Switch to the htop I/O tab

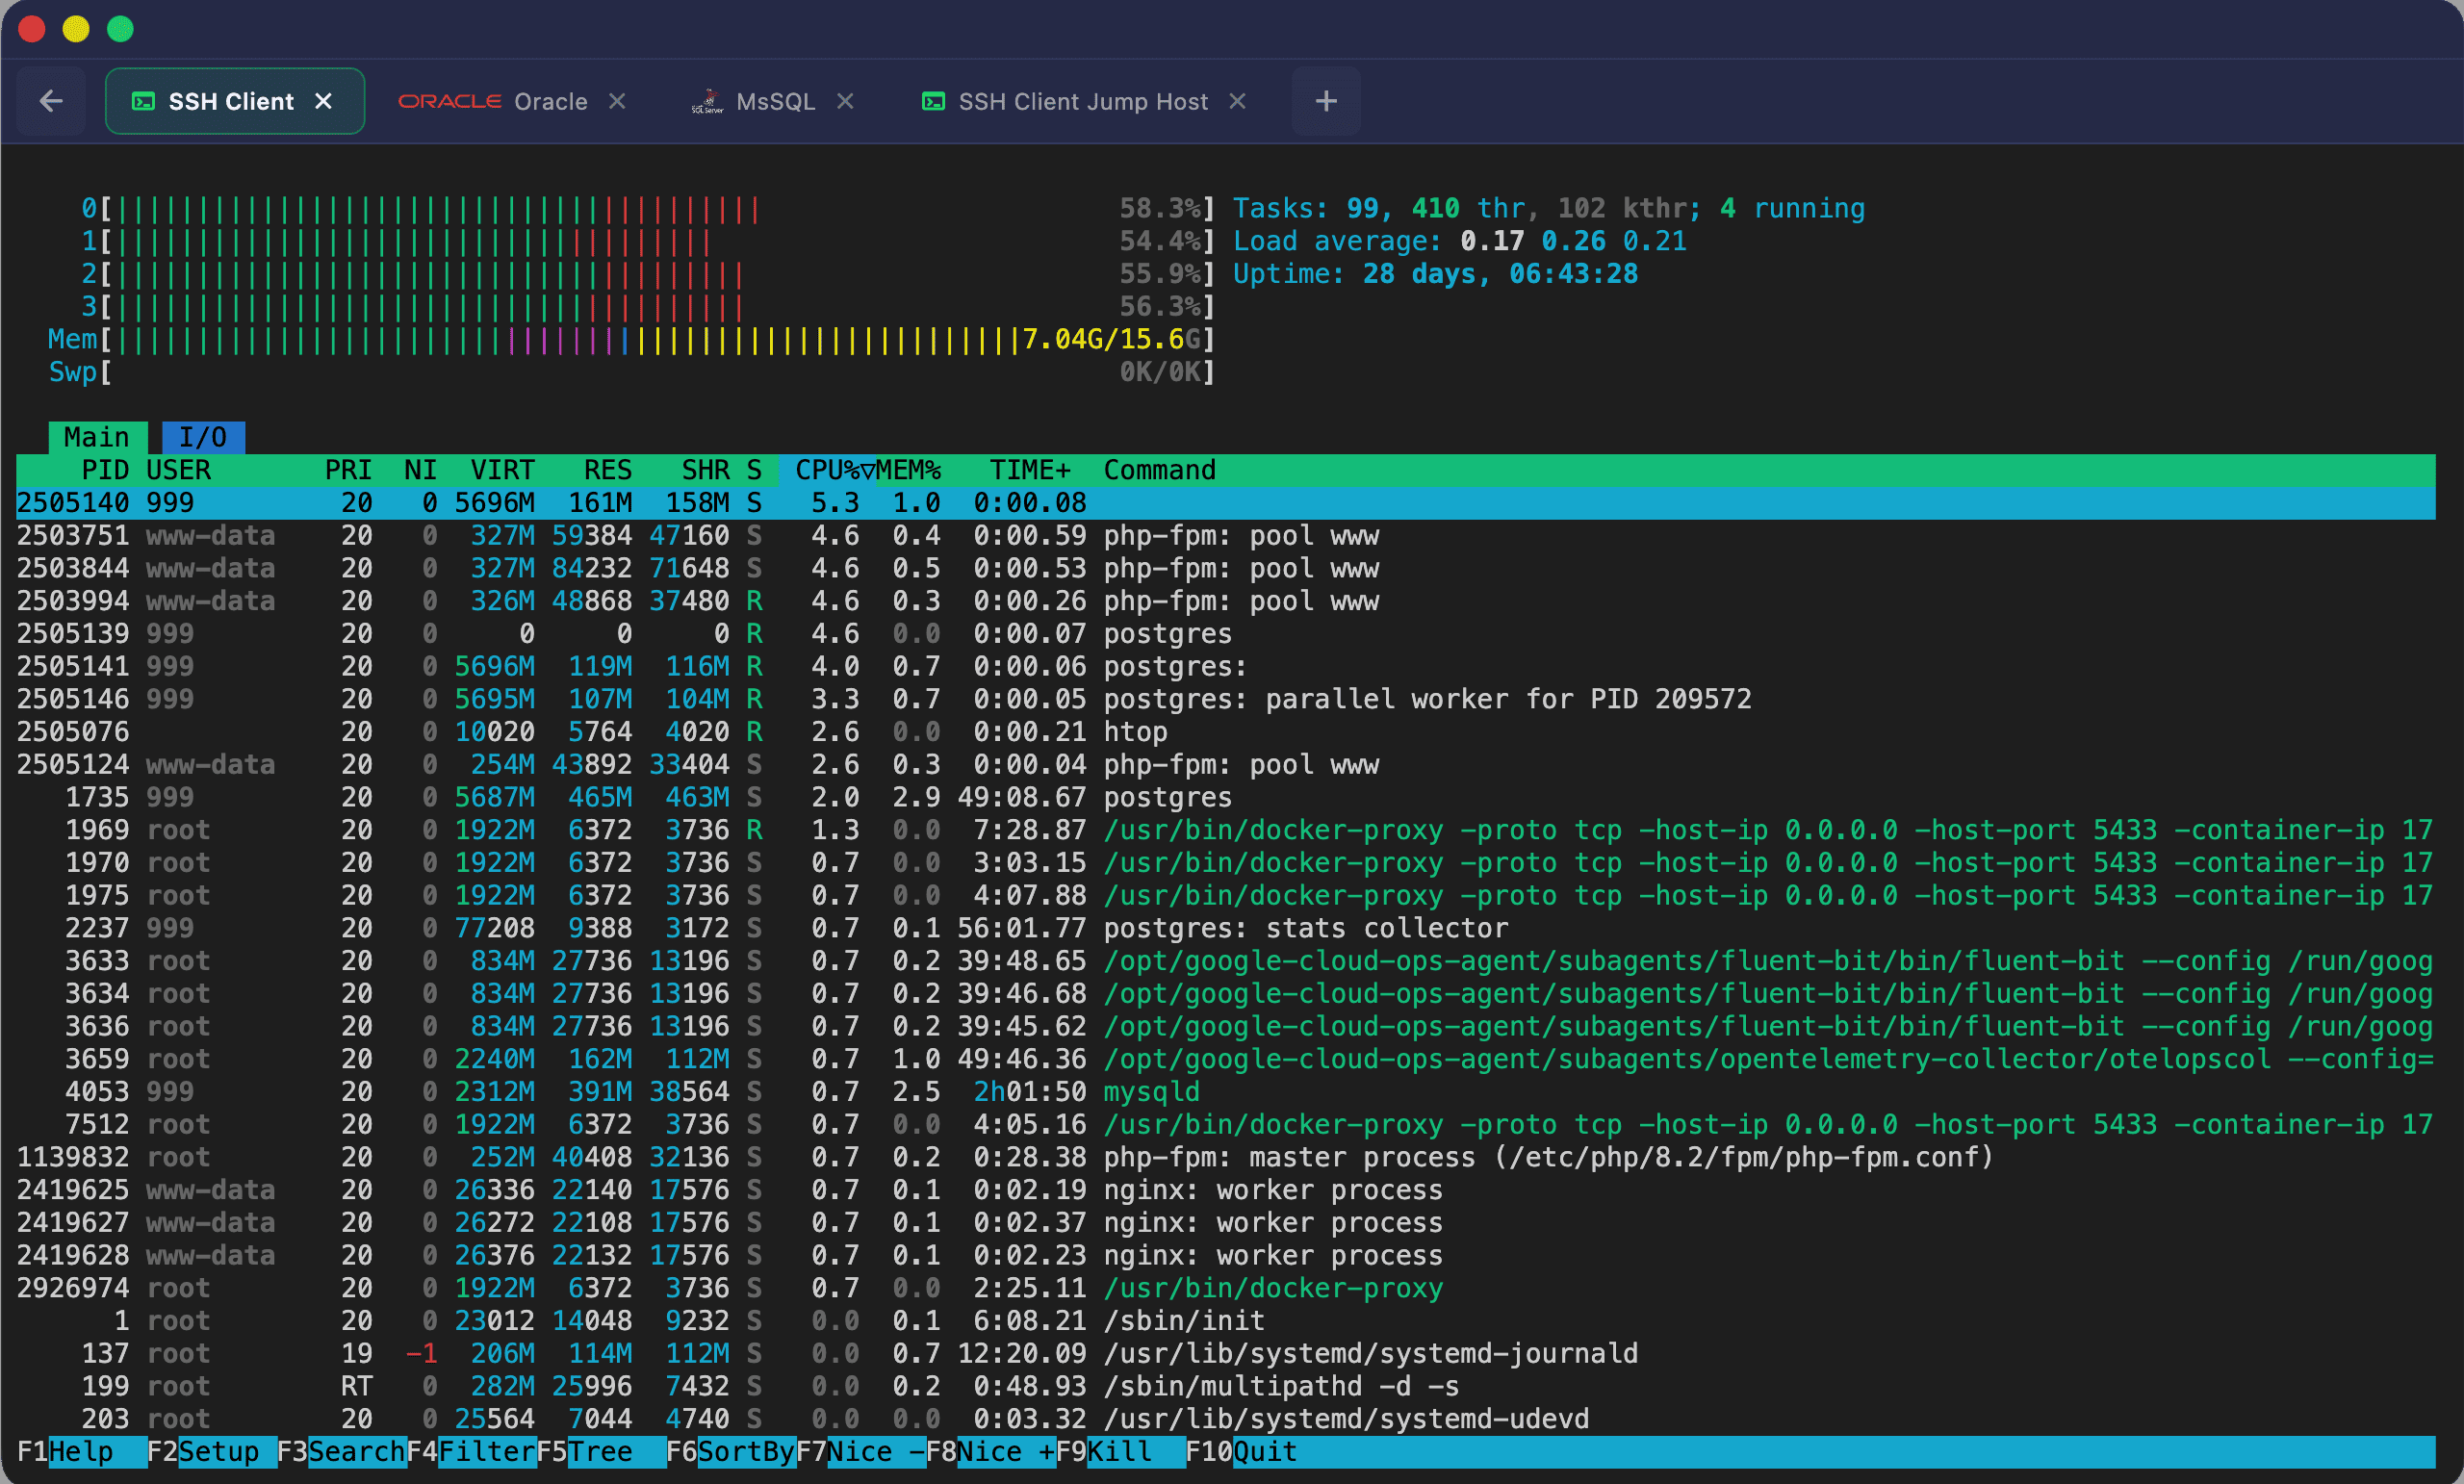(x=203, y=437)
